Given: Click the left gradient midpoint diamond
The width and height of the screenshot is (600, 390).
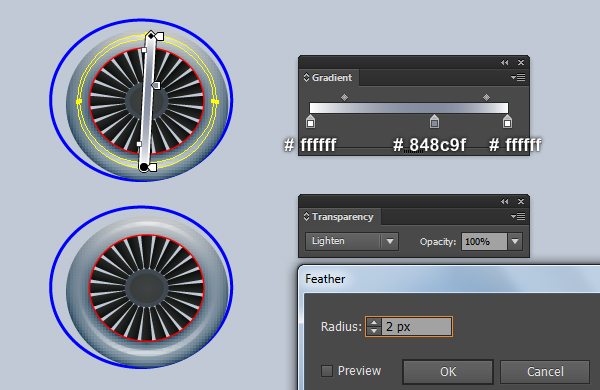Looking at the screenshot, I should pos(344,98).
